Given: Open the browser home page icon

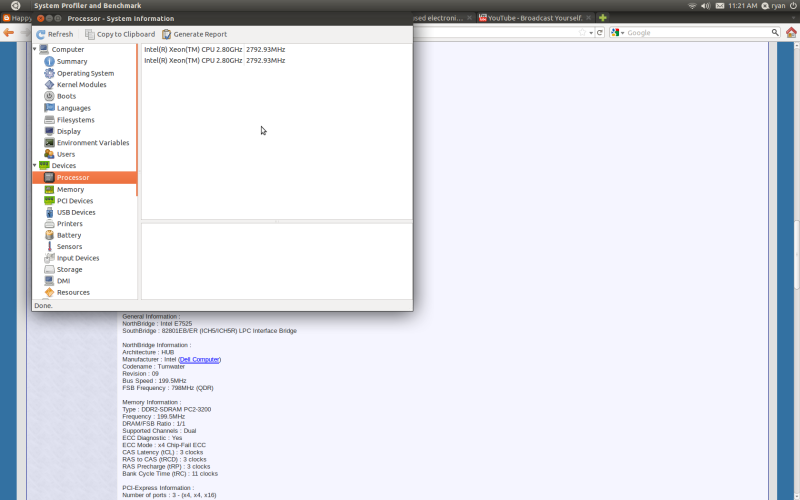Looking at the screenshot, I should 791,33.
